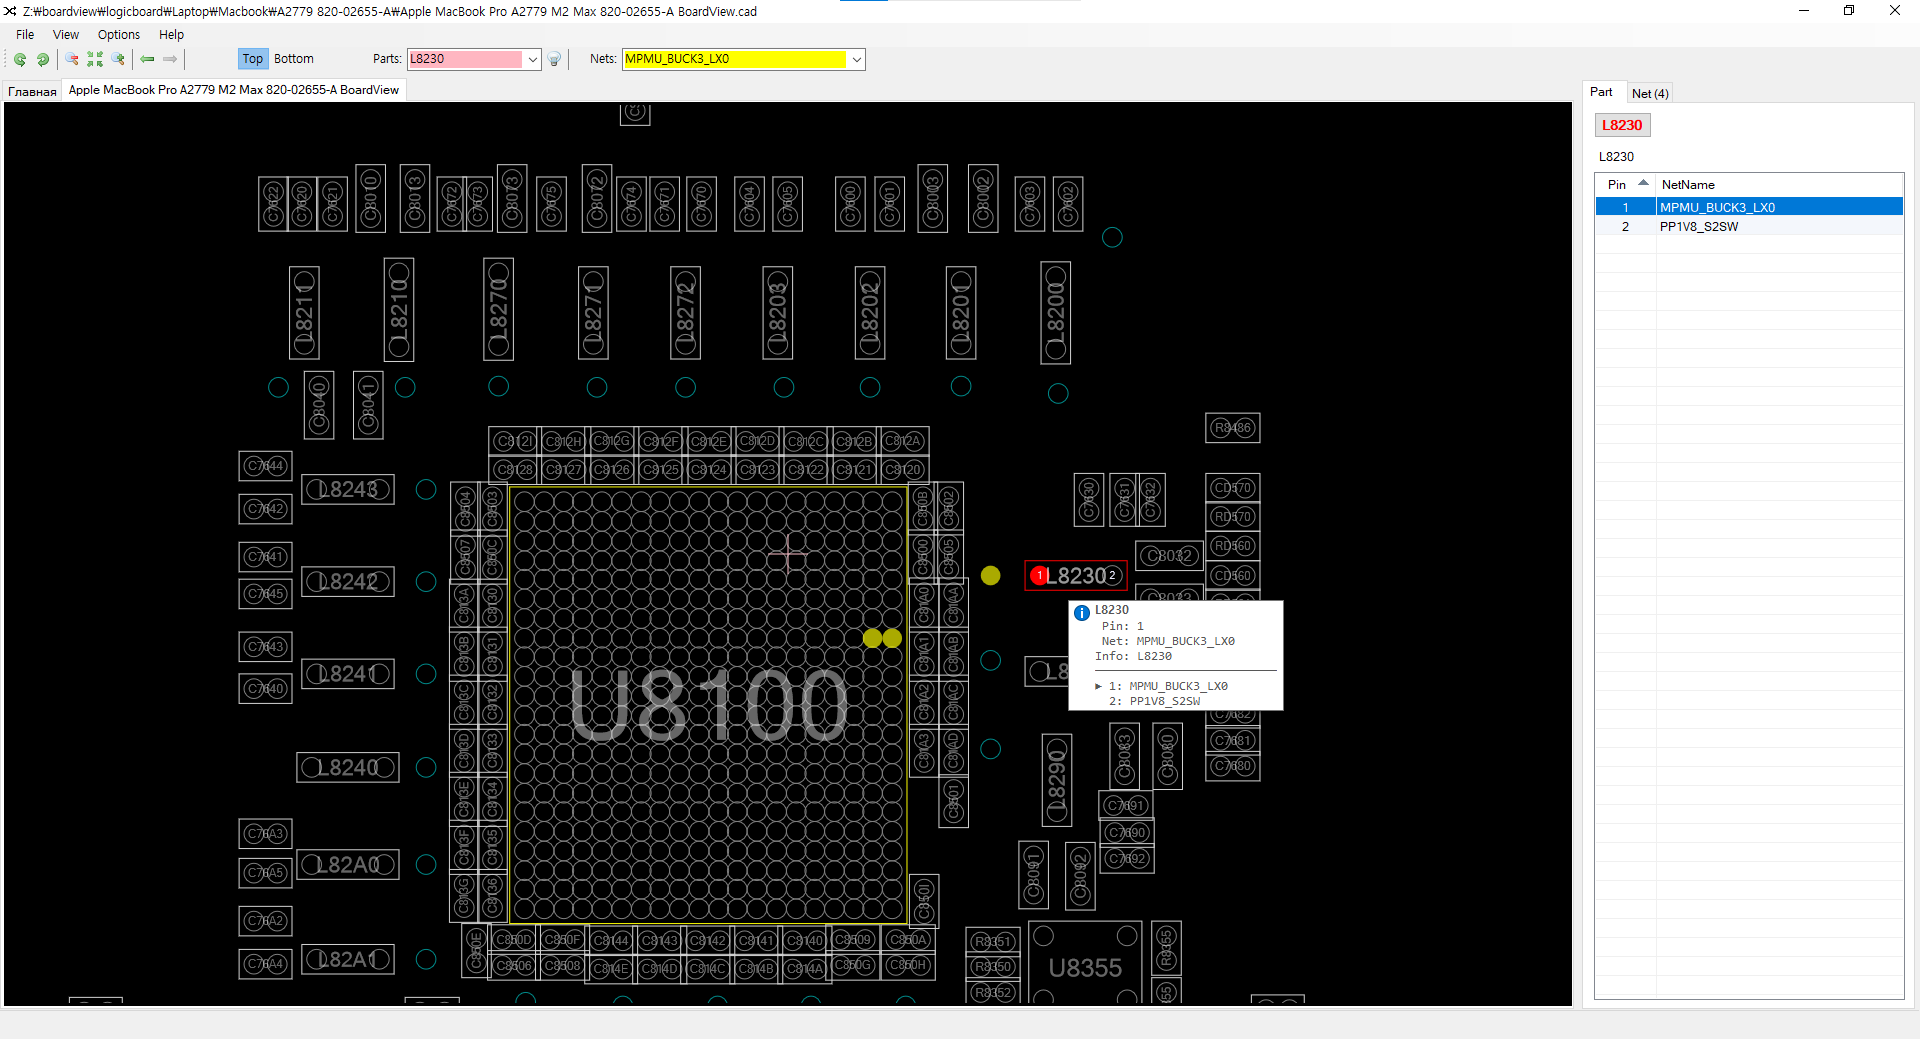Screen dimensions: 1920x1039
Task: Click the rotate counter-clockwise toolbar icon
Action: [20, 59]
